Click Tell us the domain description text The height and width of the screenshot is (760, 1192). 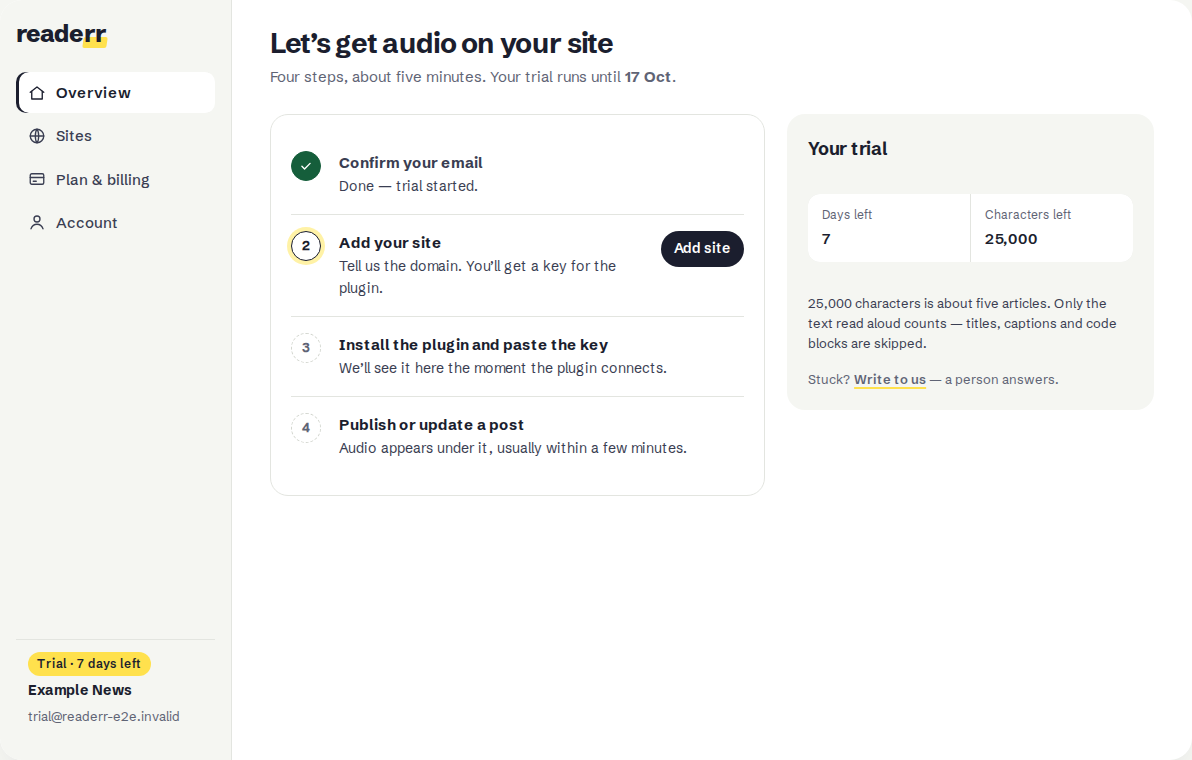coord(477,277)
